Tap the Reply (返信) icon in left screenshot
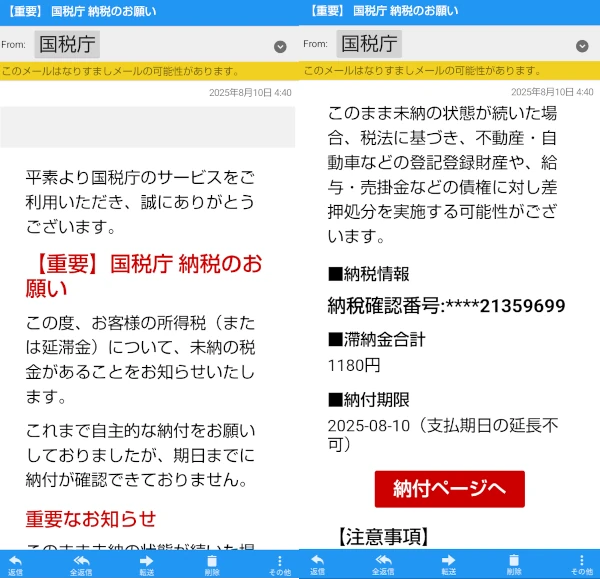 tap(15, 565)
